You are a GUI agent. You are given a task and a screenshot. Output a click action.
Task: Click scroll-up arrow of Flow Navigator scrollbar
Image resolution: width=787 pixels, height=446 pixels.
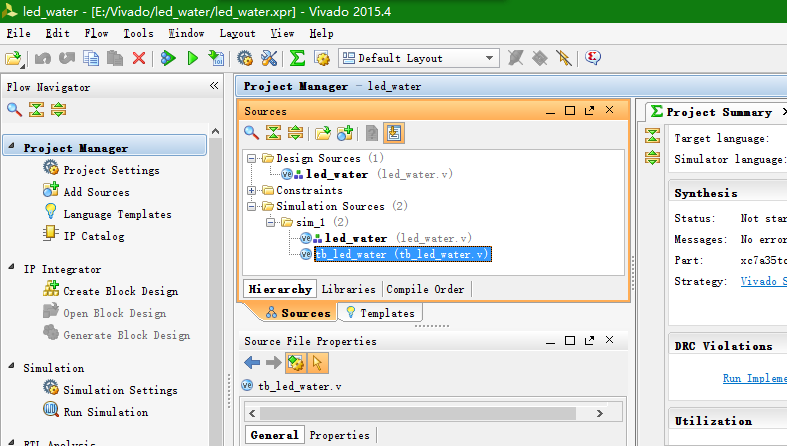pos(215,131)
